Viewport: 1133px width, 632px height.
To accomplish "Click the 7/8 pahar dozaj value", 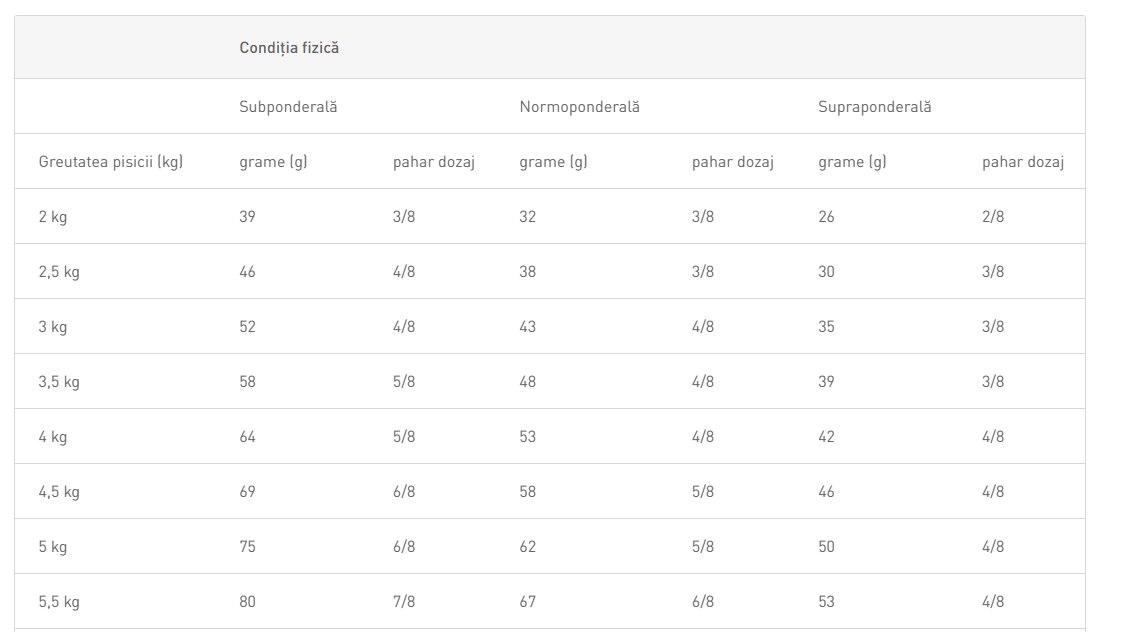I will pos(404,601).
